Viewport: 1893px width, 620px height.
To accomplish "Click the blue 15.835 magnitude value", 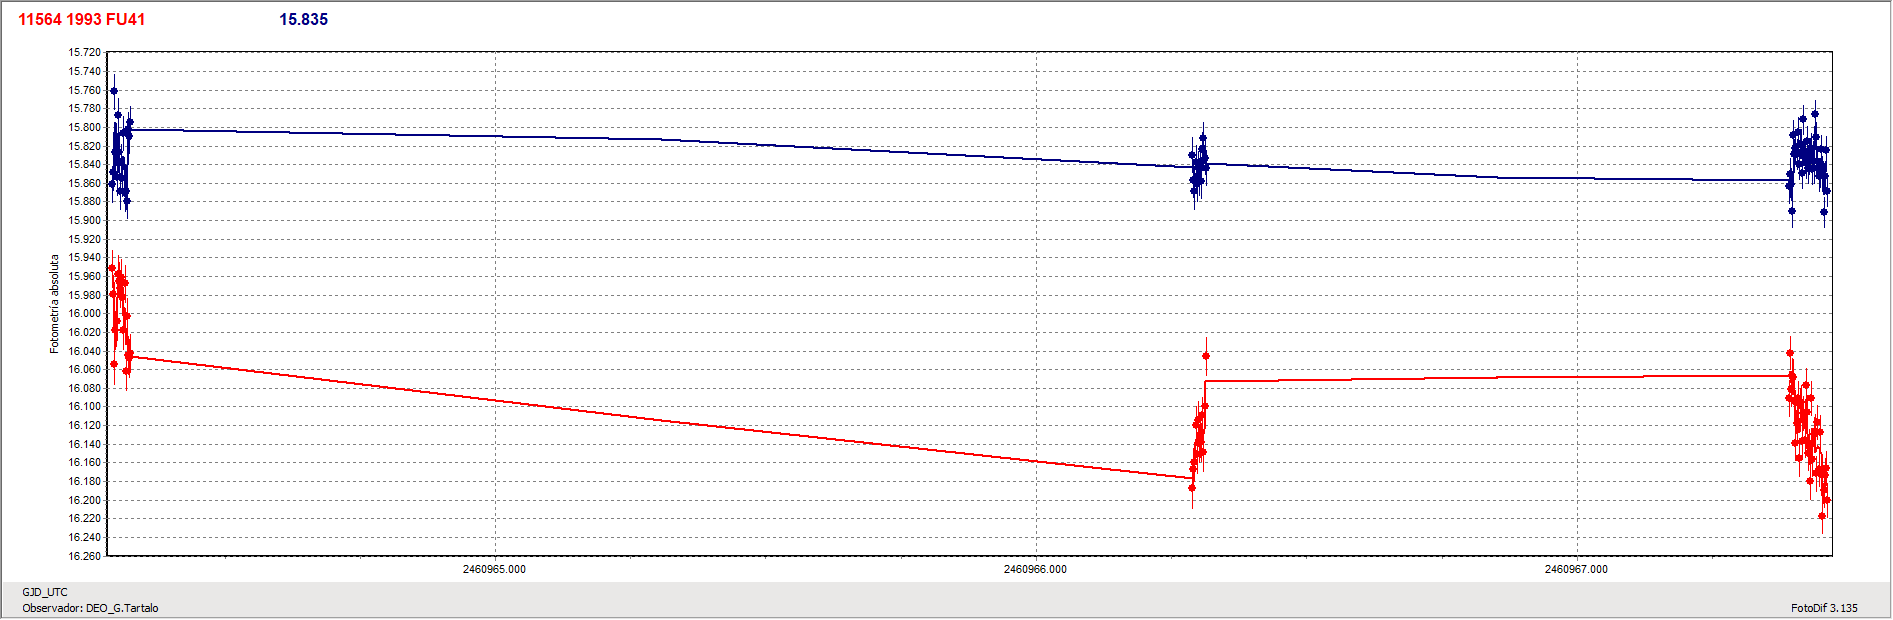I will [x=303, y=20].
